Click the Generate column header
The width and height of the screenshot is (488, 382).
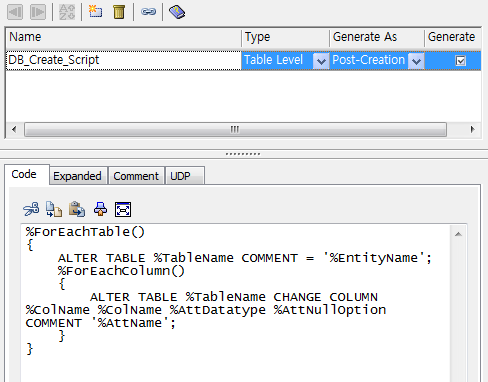coord(453,37)
